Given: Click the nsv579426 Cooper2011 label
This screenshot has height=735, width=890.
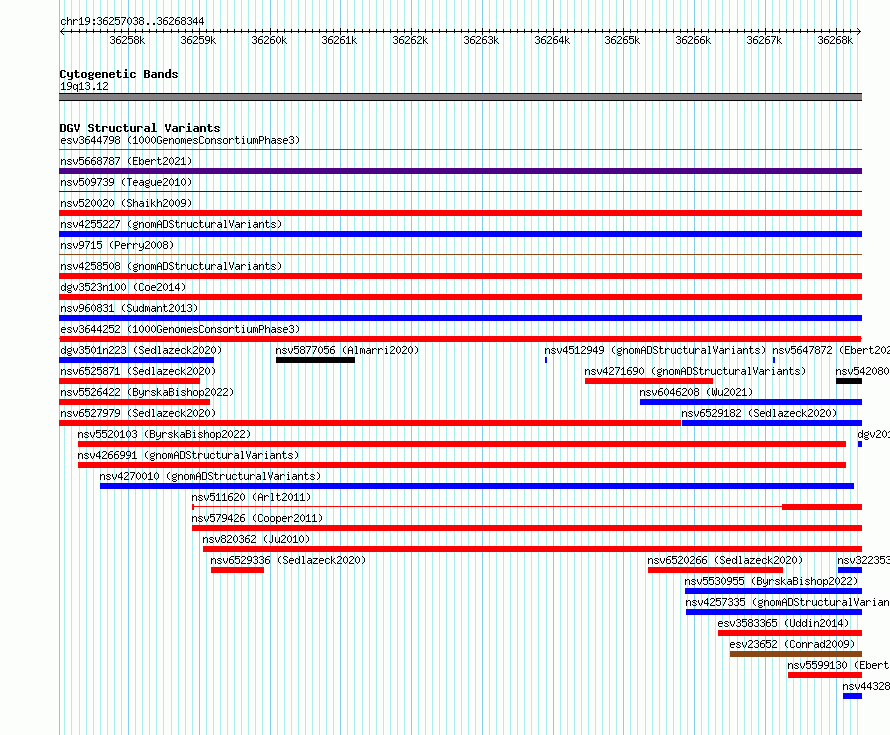Looking at the screenshot, I should [x=257, y=518].
